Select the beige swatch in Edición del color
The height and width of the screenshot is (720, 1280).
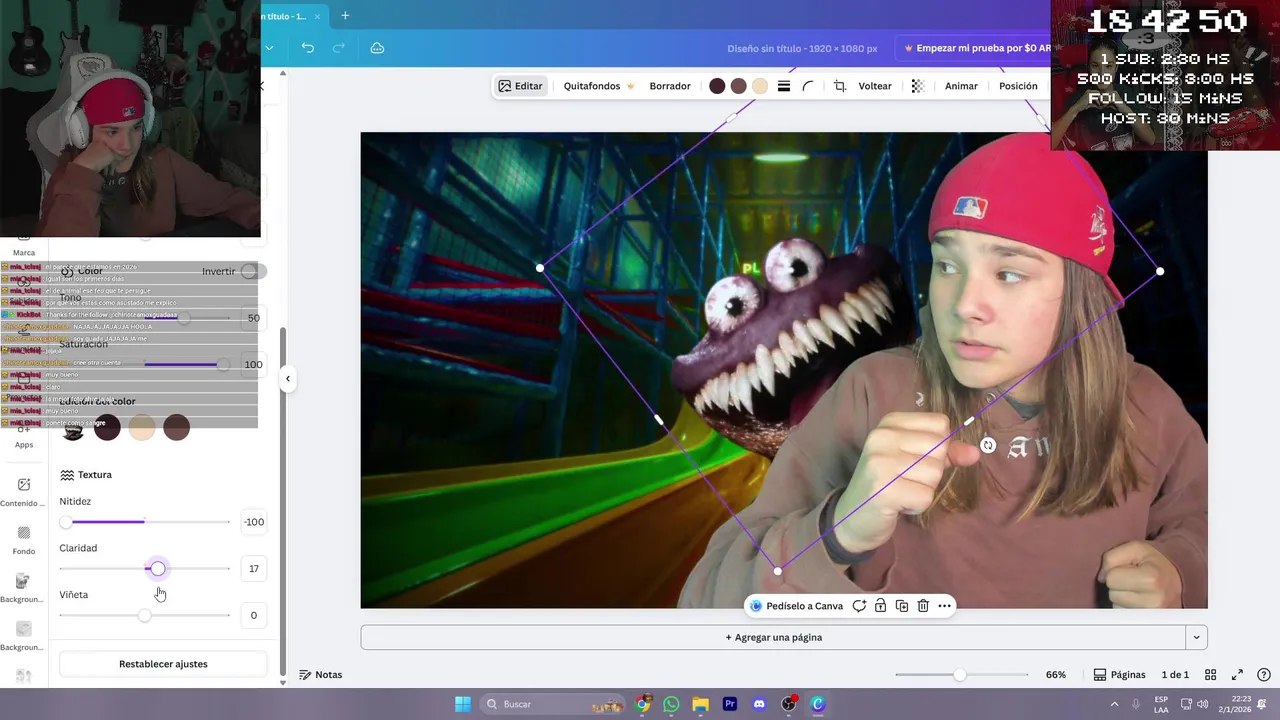[142, 427]
